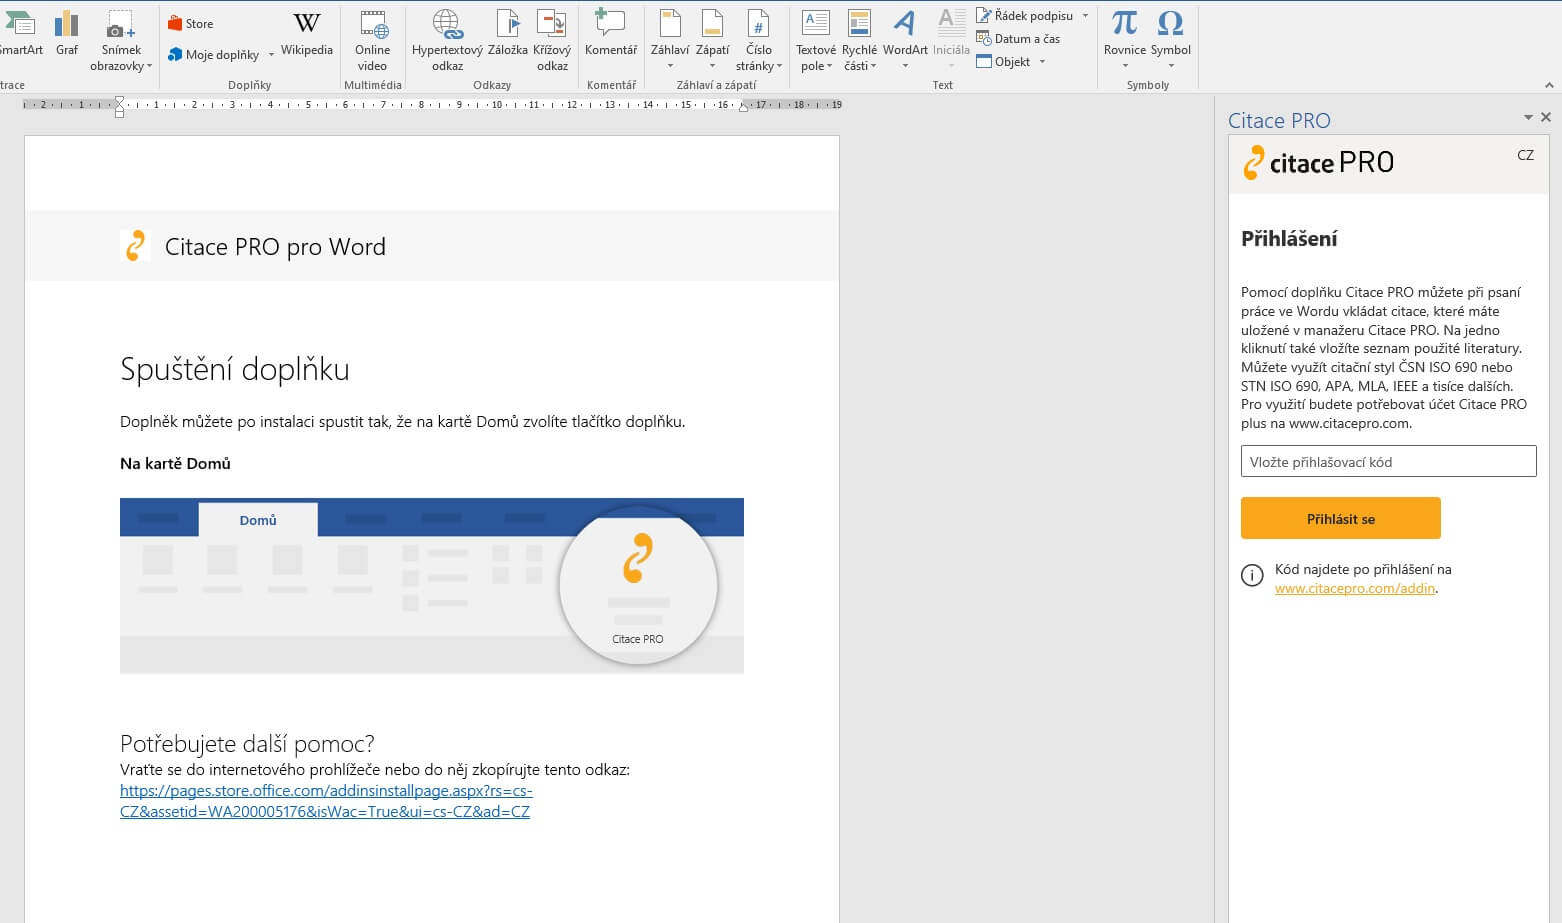
Task: Follow the pages.store.office.com add-in install link
Action: click(326, 801)
